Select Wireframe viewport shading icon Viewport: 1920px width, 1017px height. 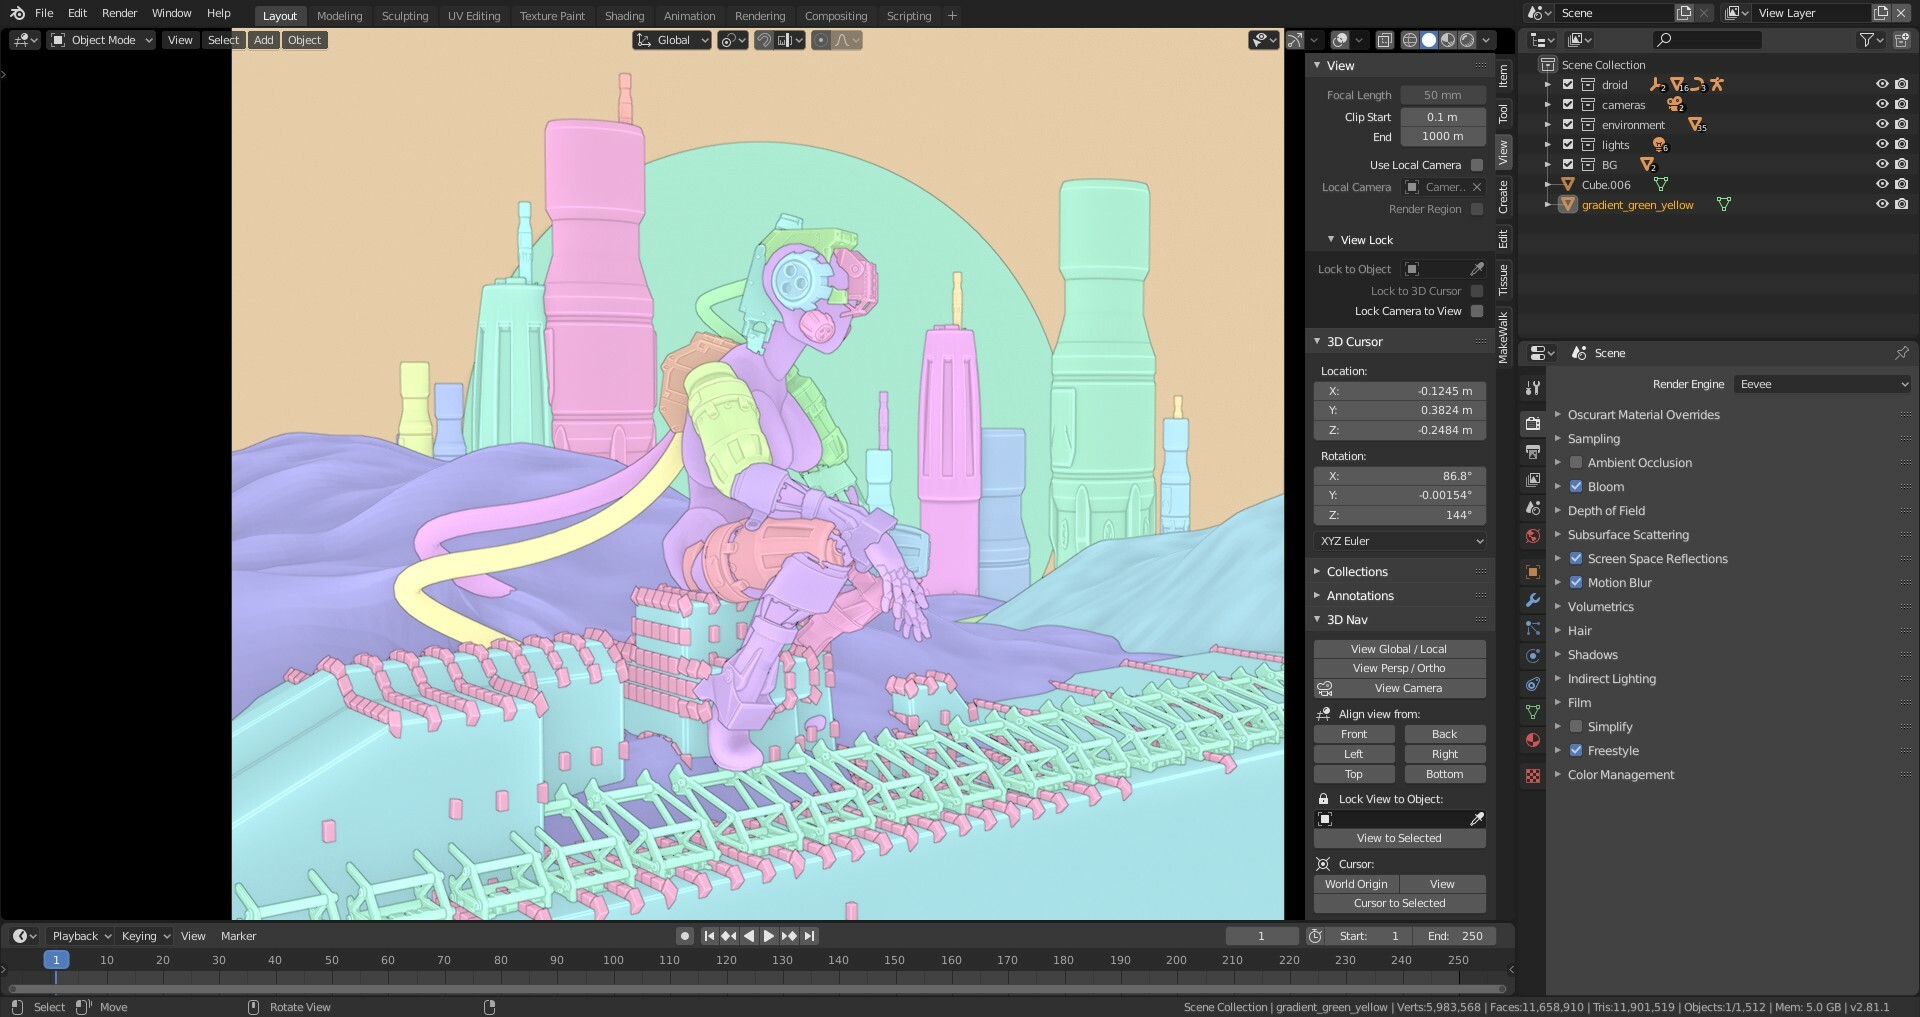(1410, 40)
